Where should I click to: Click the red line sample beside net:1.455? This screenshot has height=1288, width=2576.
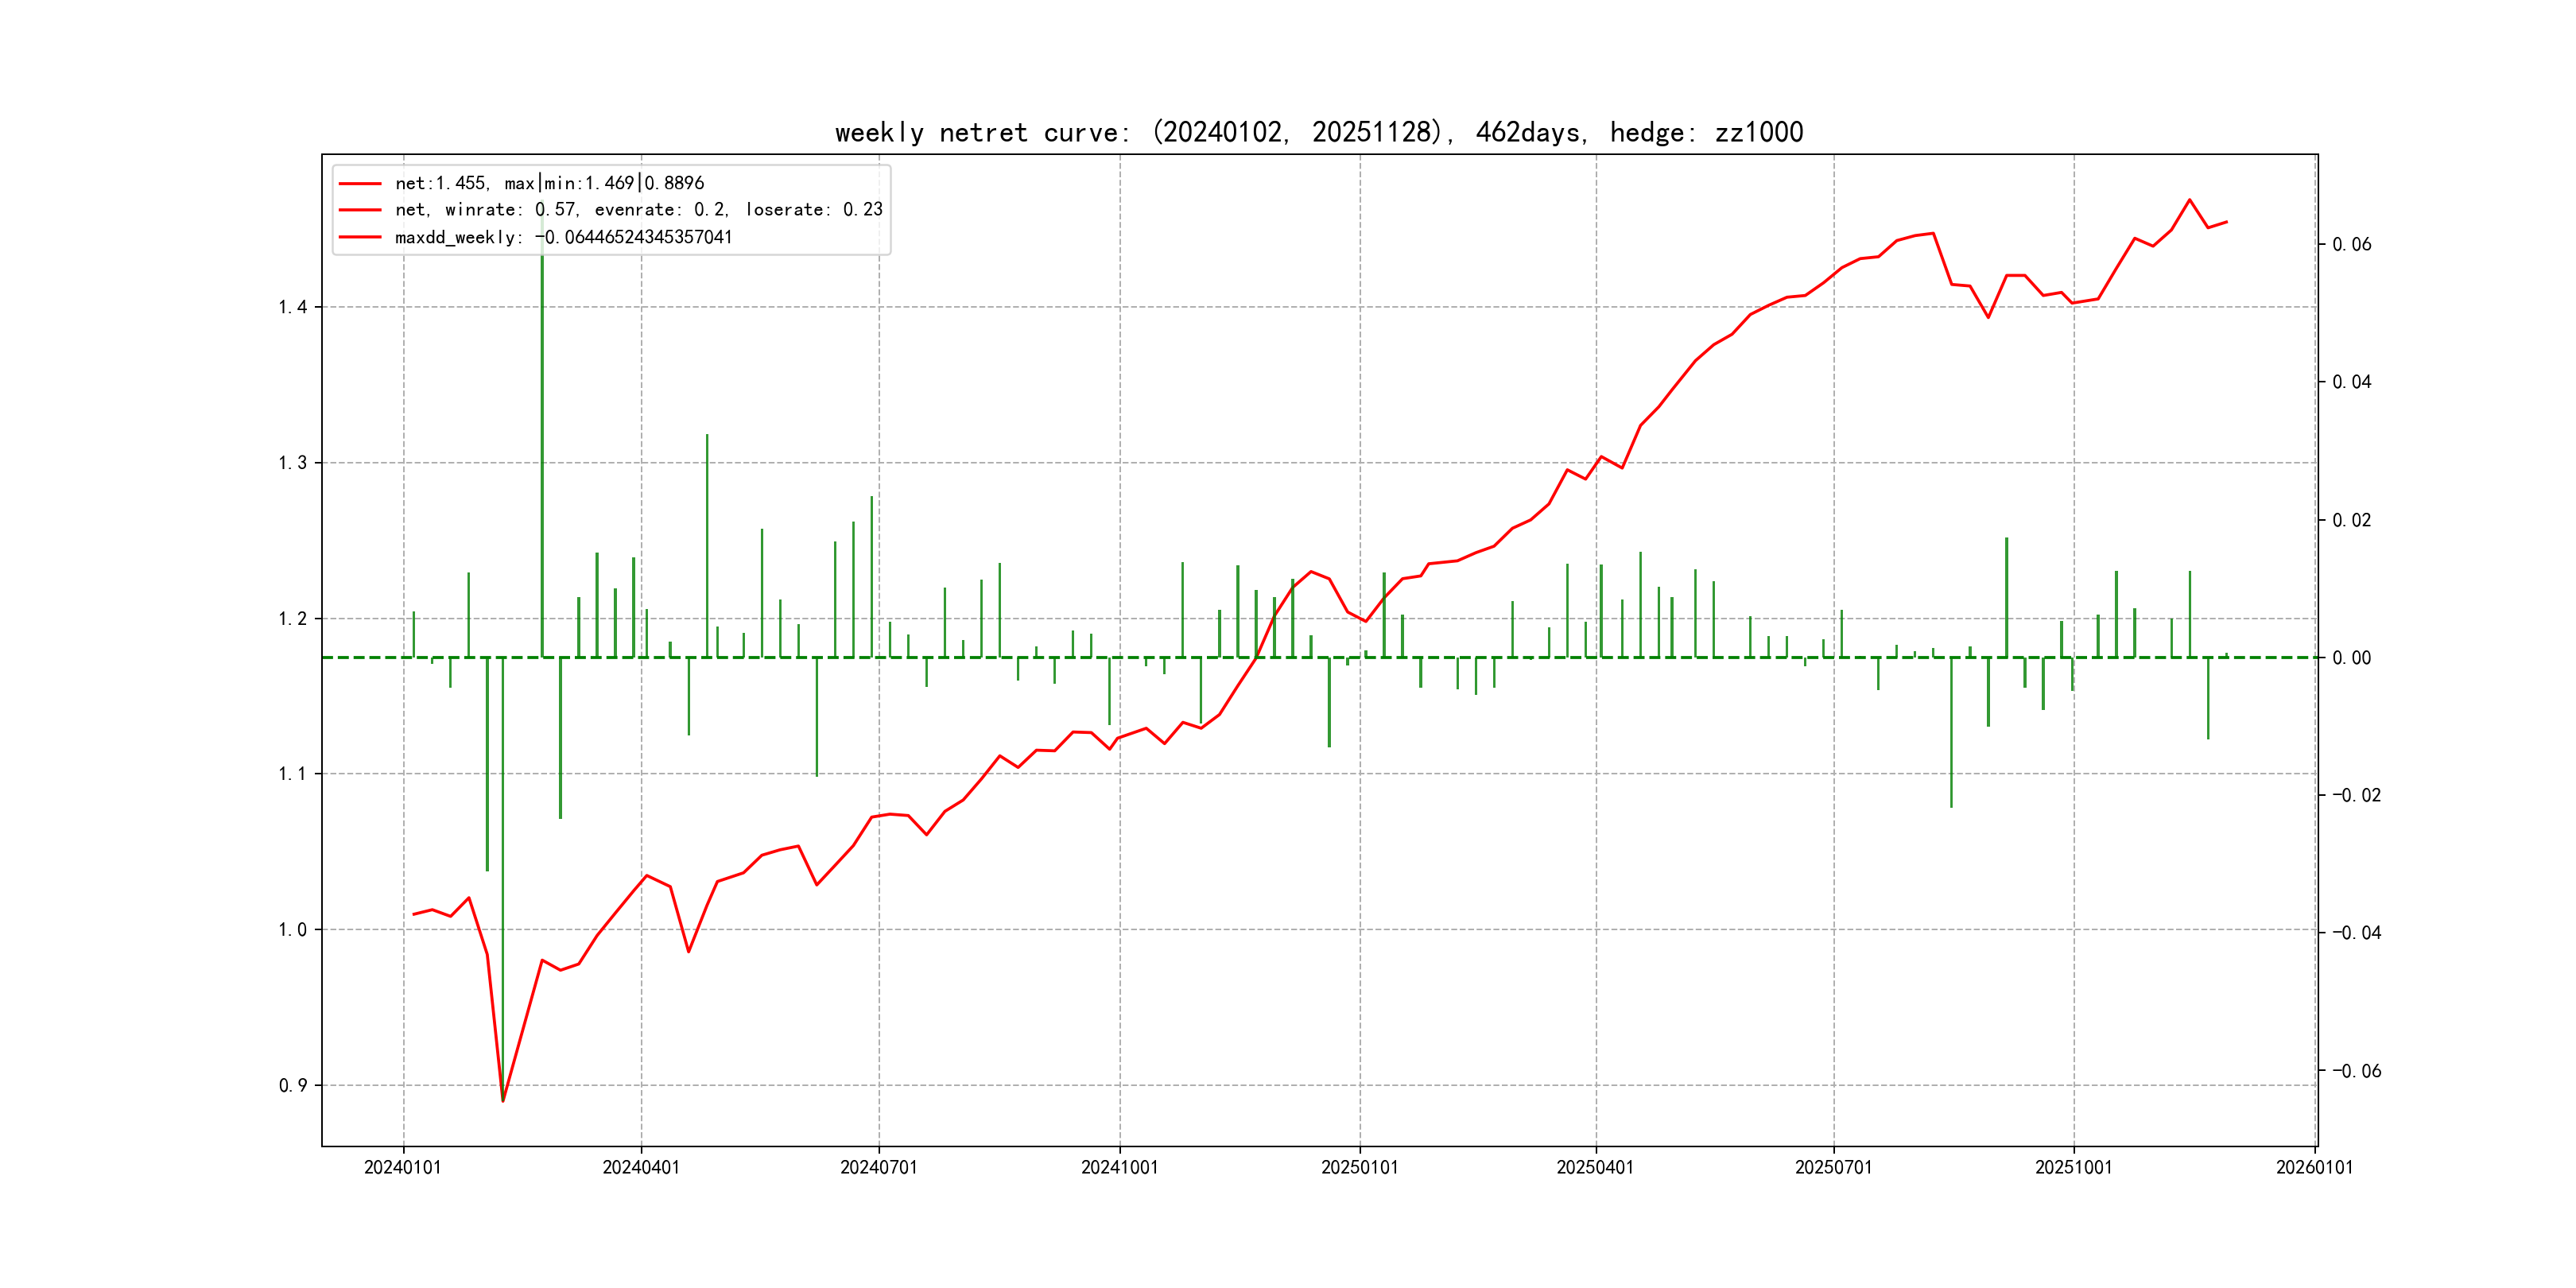click(360, 184)
